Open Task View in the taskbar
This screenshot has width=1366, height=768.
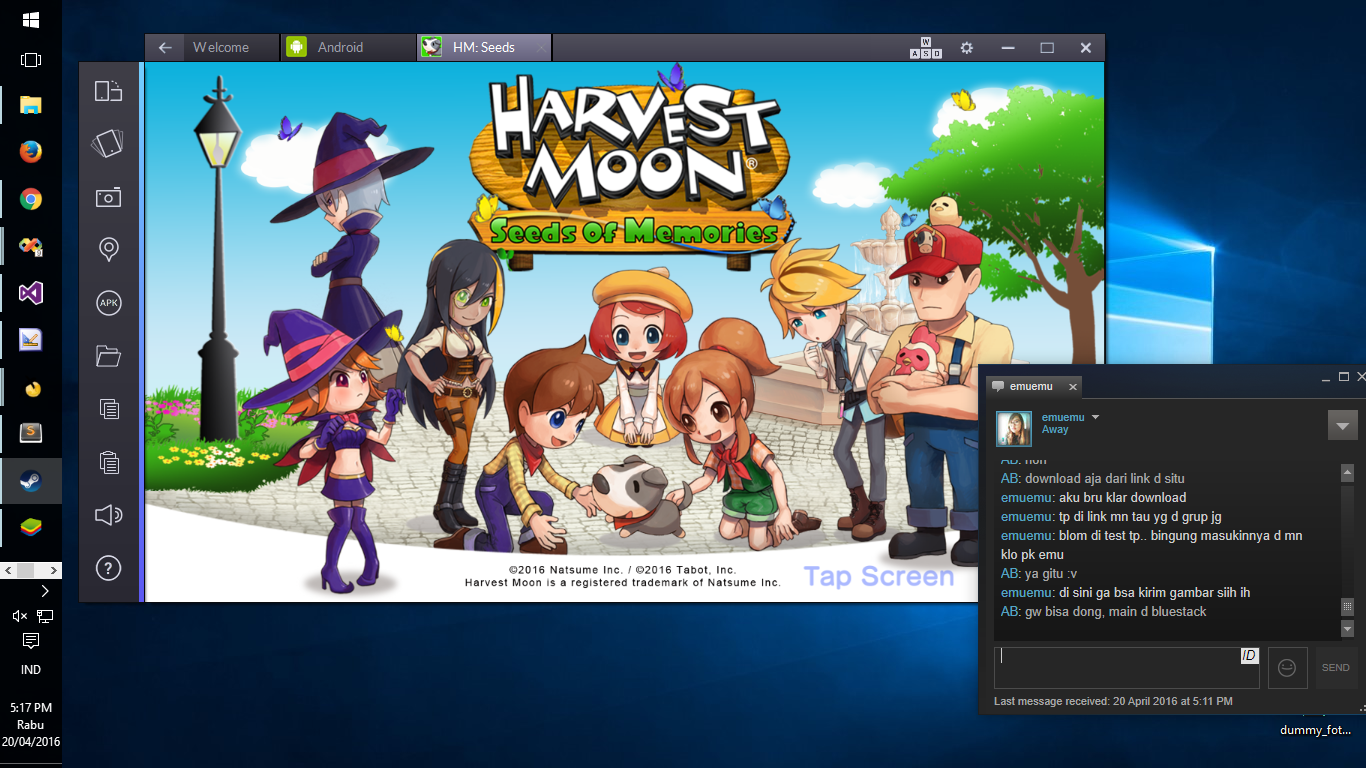point(30,60)
